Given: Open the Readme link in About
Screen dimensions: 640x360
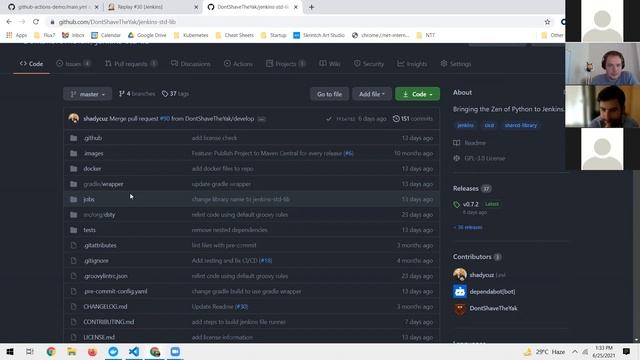Looking at the screenshot, I should coord(469,143).
